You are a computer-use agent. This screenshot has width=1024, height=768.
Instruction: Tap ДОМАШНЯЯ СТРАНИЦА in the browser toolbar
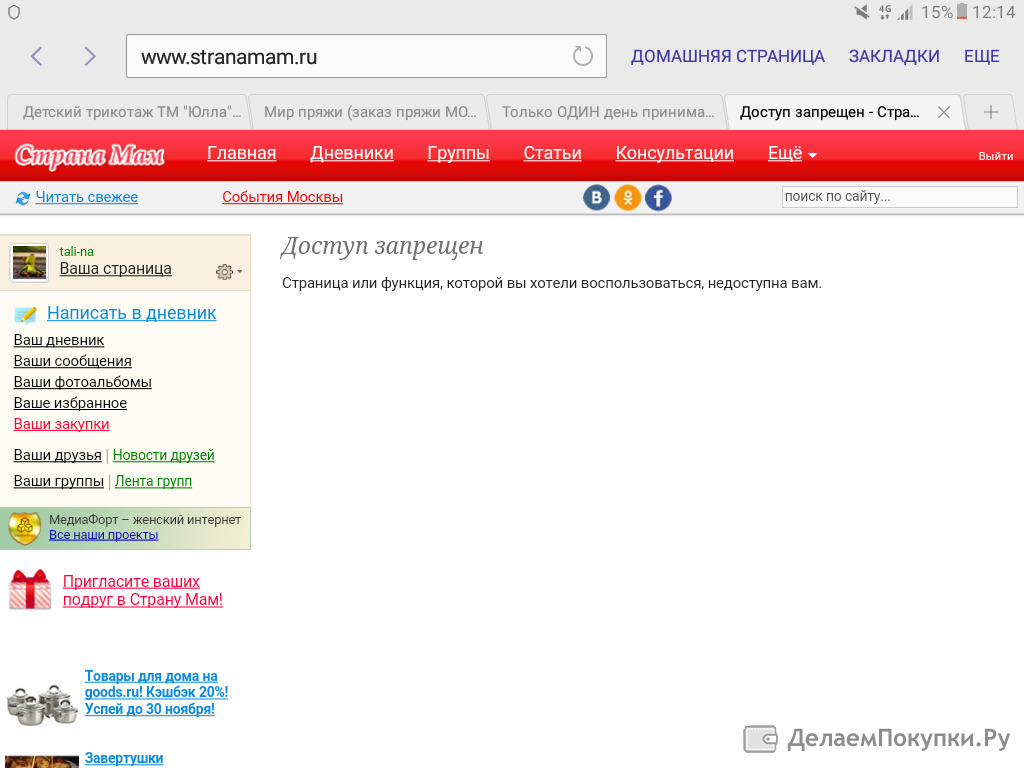click(728, 56)
